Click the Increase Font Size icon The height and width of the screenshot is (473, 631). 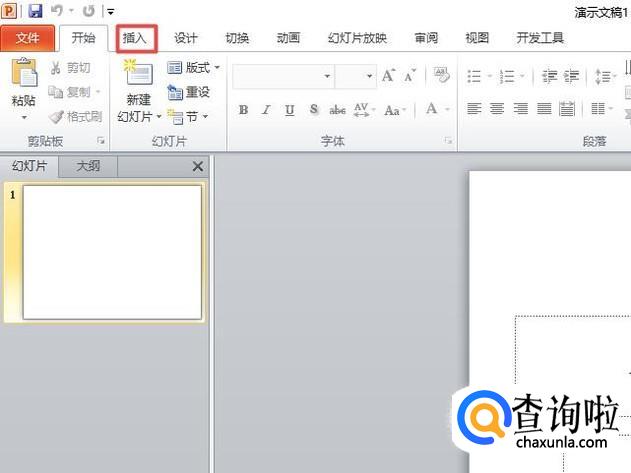[388, 75]
